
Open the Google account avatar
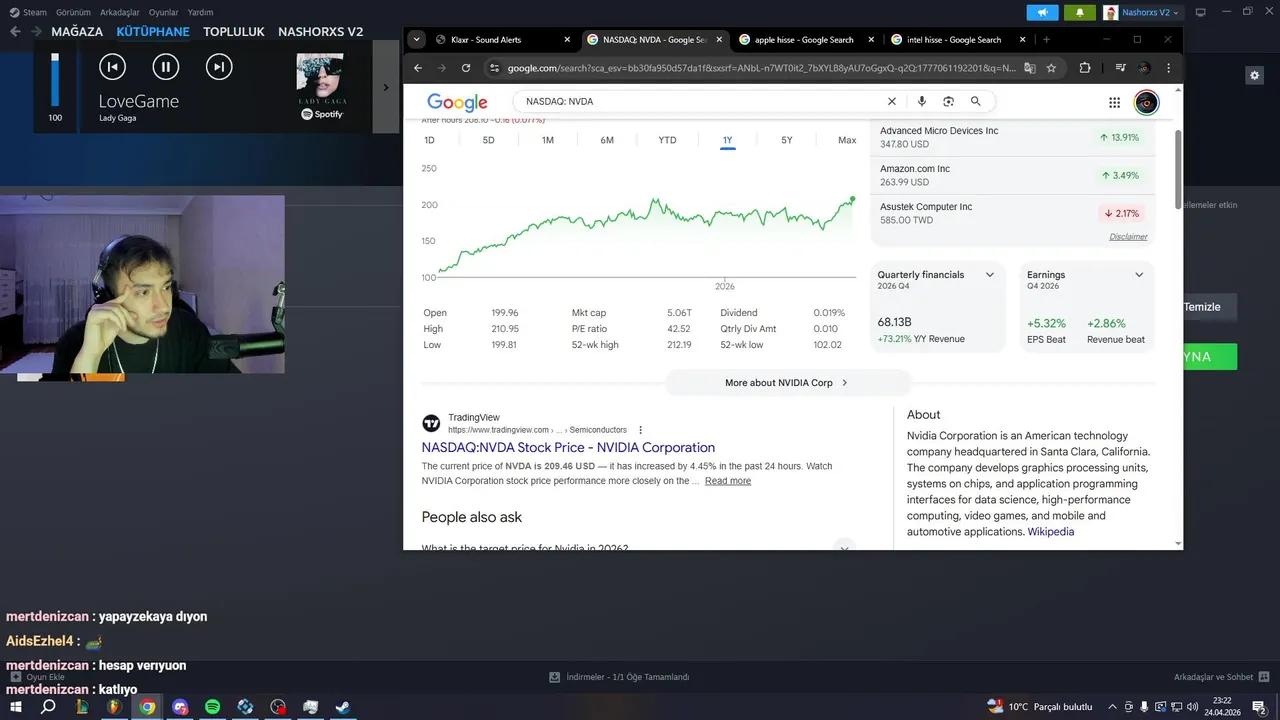click(1146, 102)
